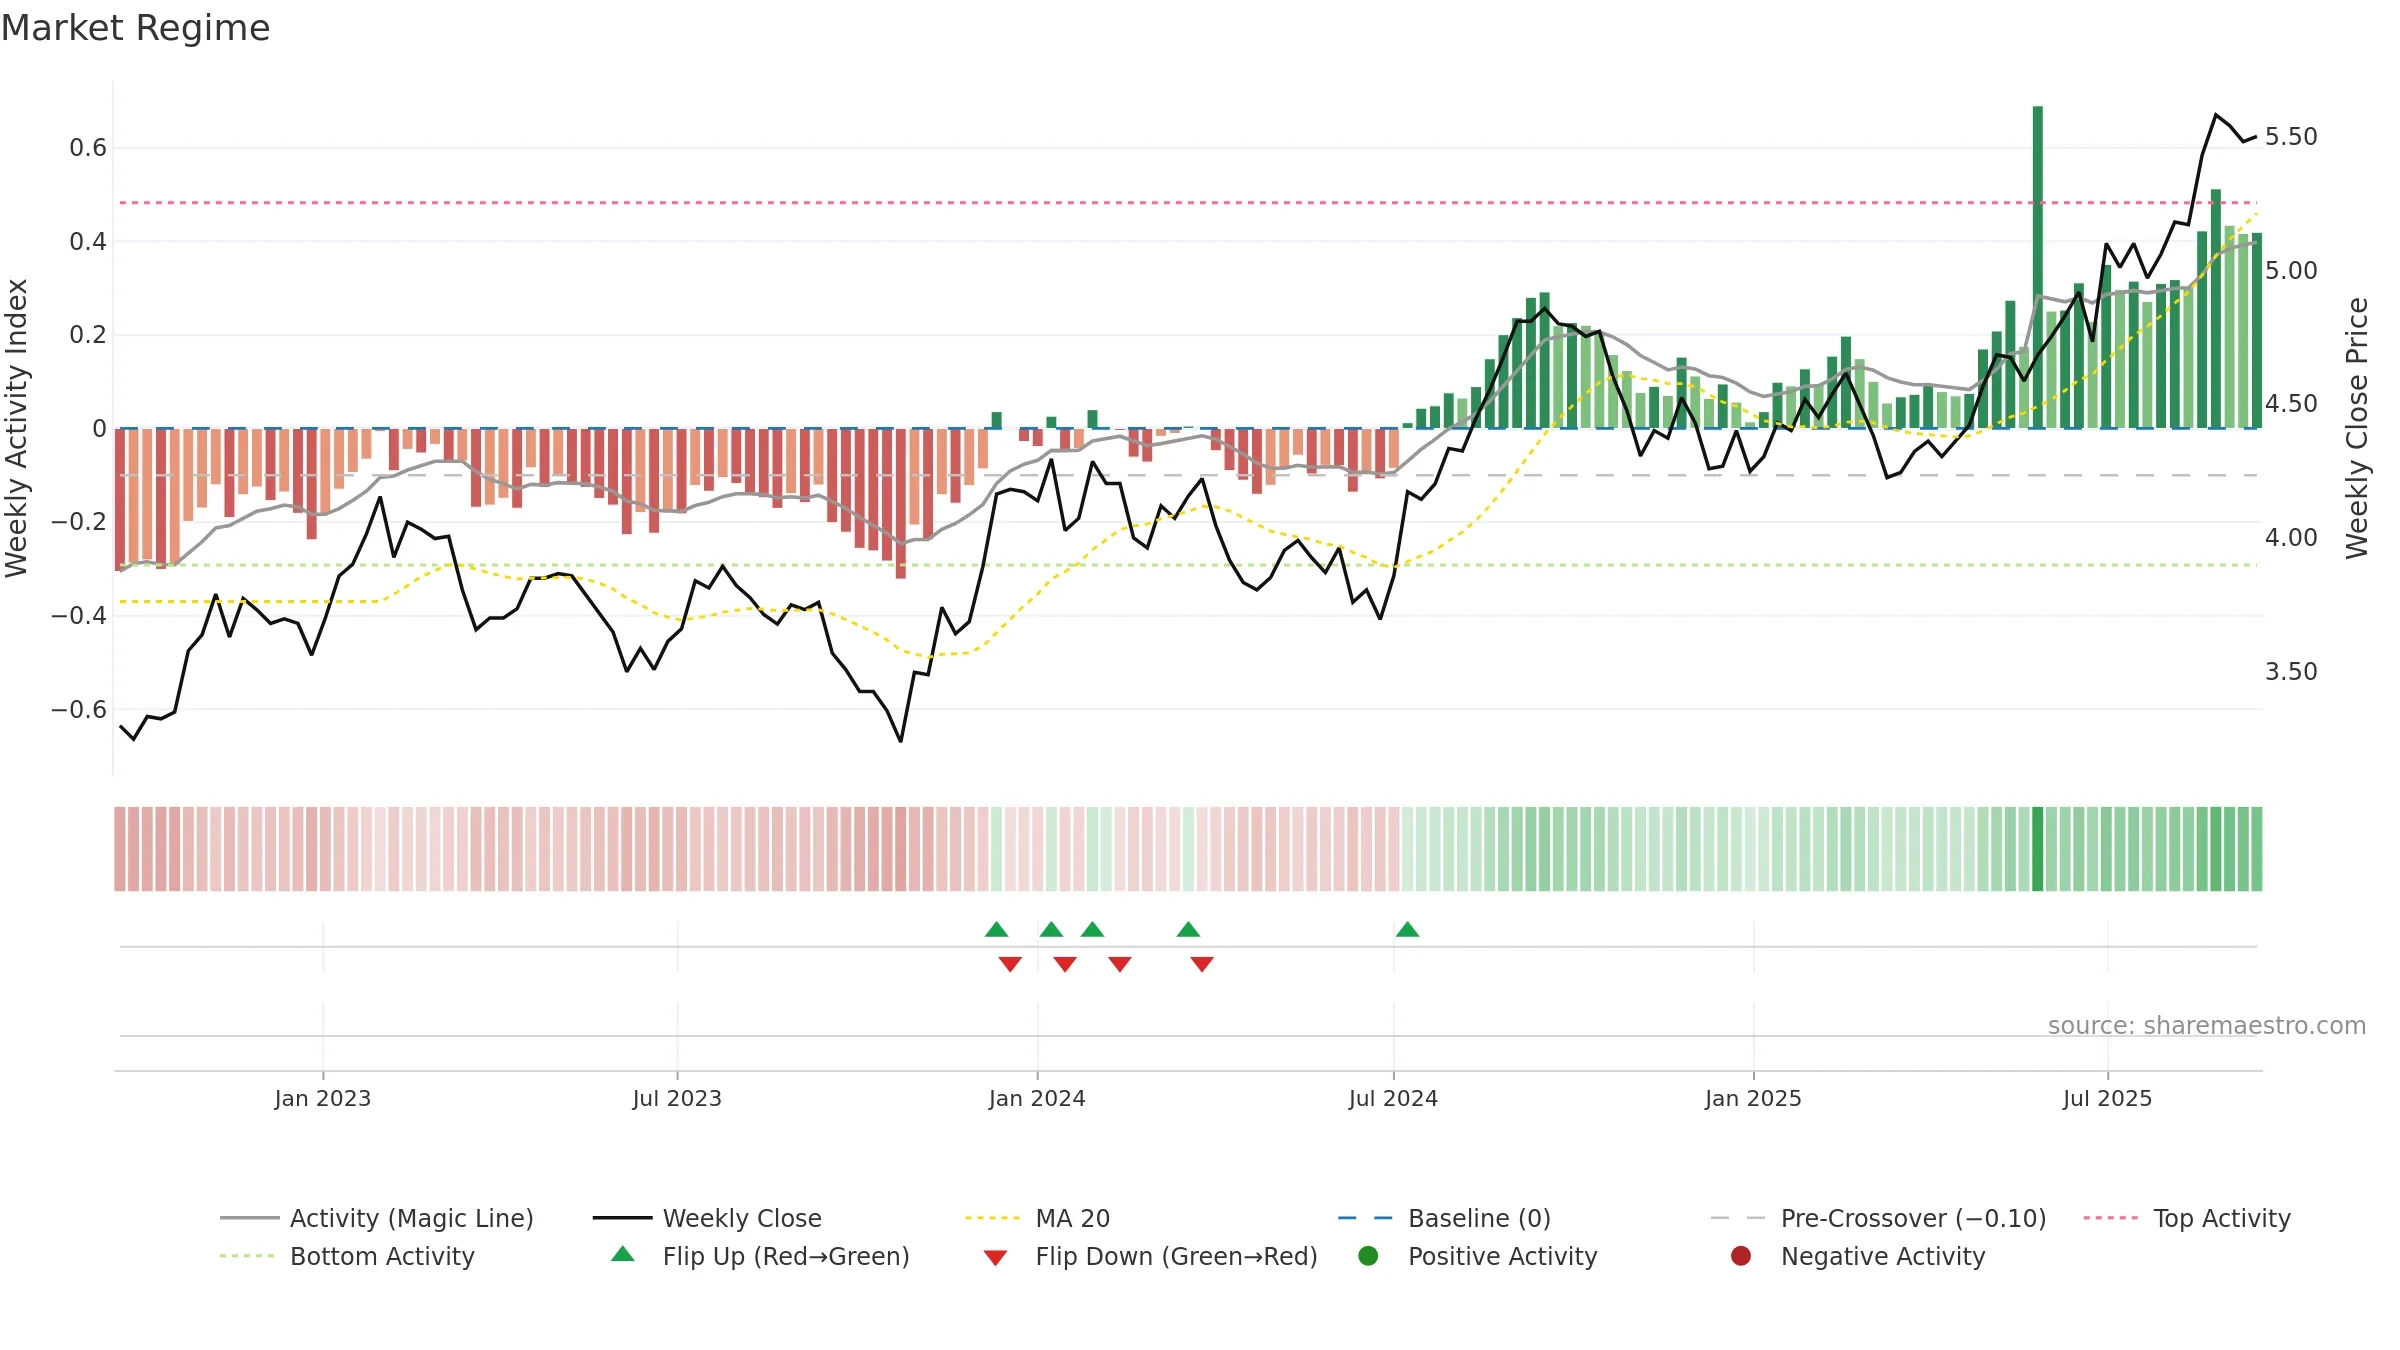
Task: Click the Jul 2025 axis label
Action: tap(2107, 1099)
